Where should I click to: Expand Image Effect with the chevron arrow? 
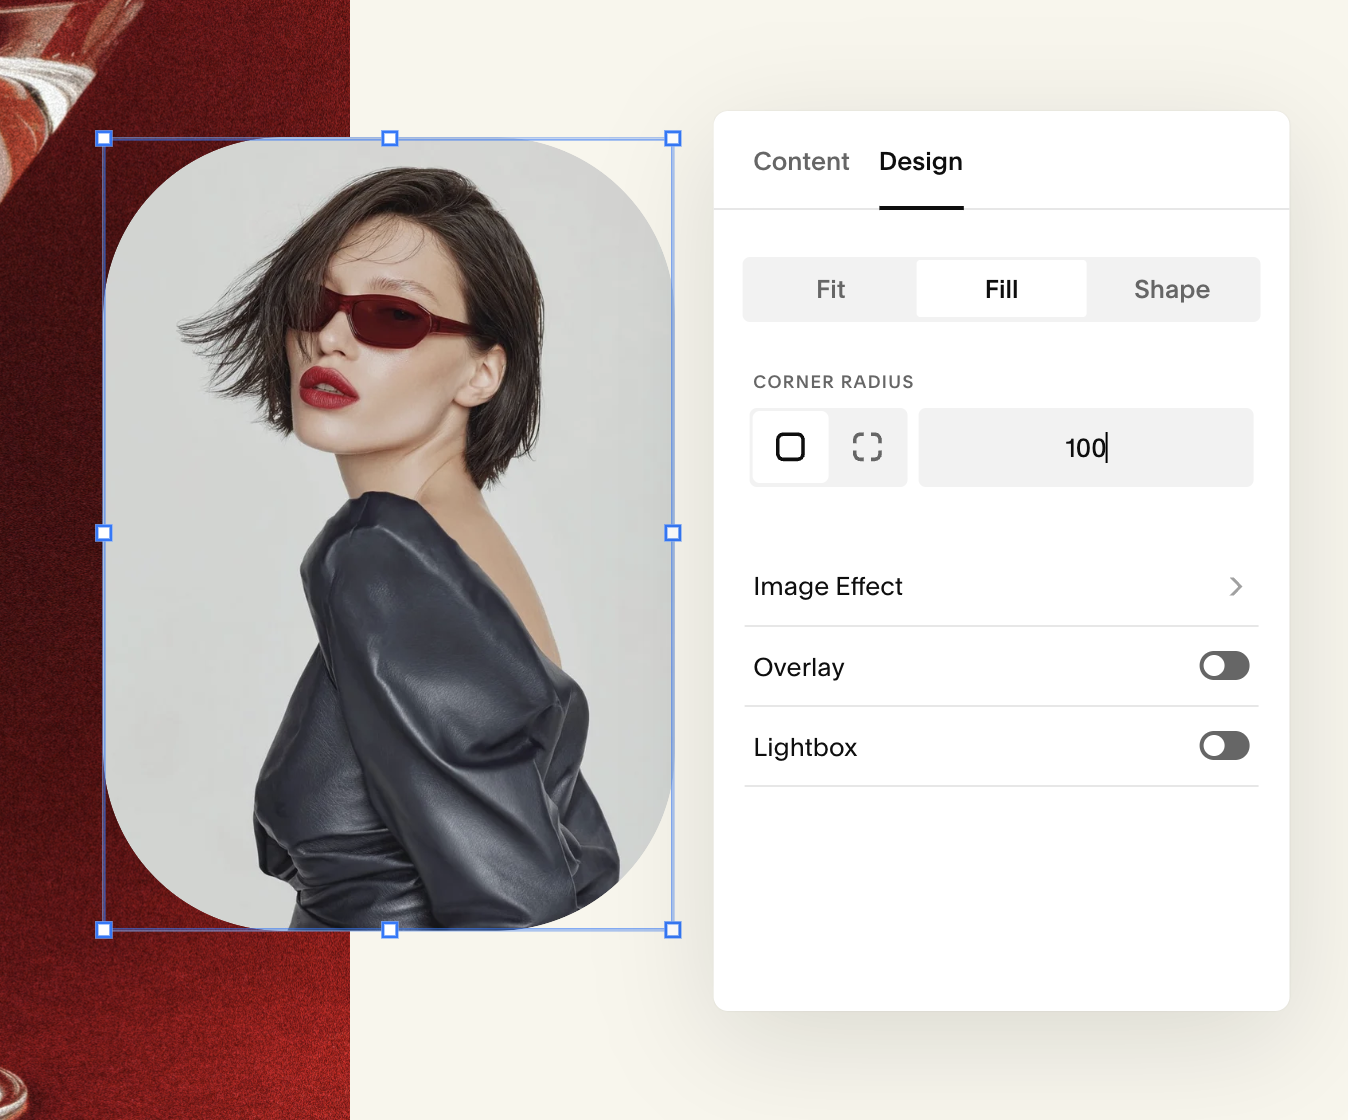coord(1236,586)
